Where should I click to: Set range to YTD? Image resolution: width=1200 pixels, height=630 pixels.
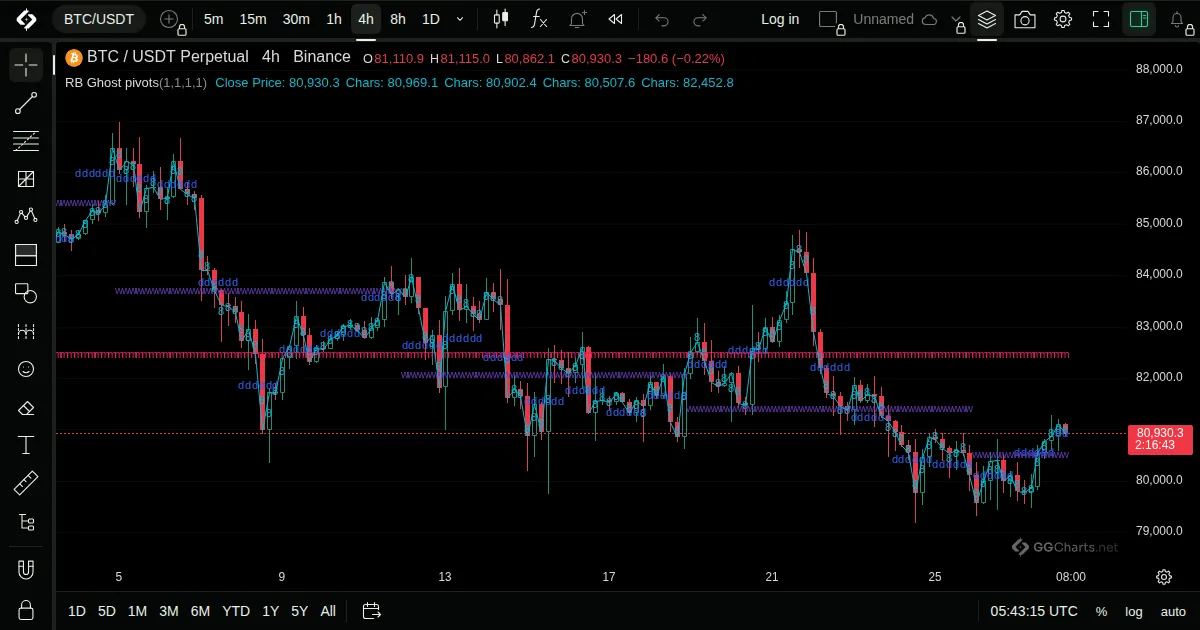pyautogui.click(x=236, y=611)
